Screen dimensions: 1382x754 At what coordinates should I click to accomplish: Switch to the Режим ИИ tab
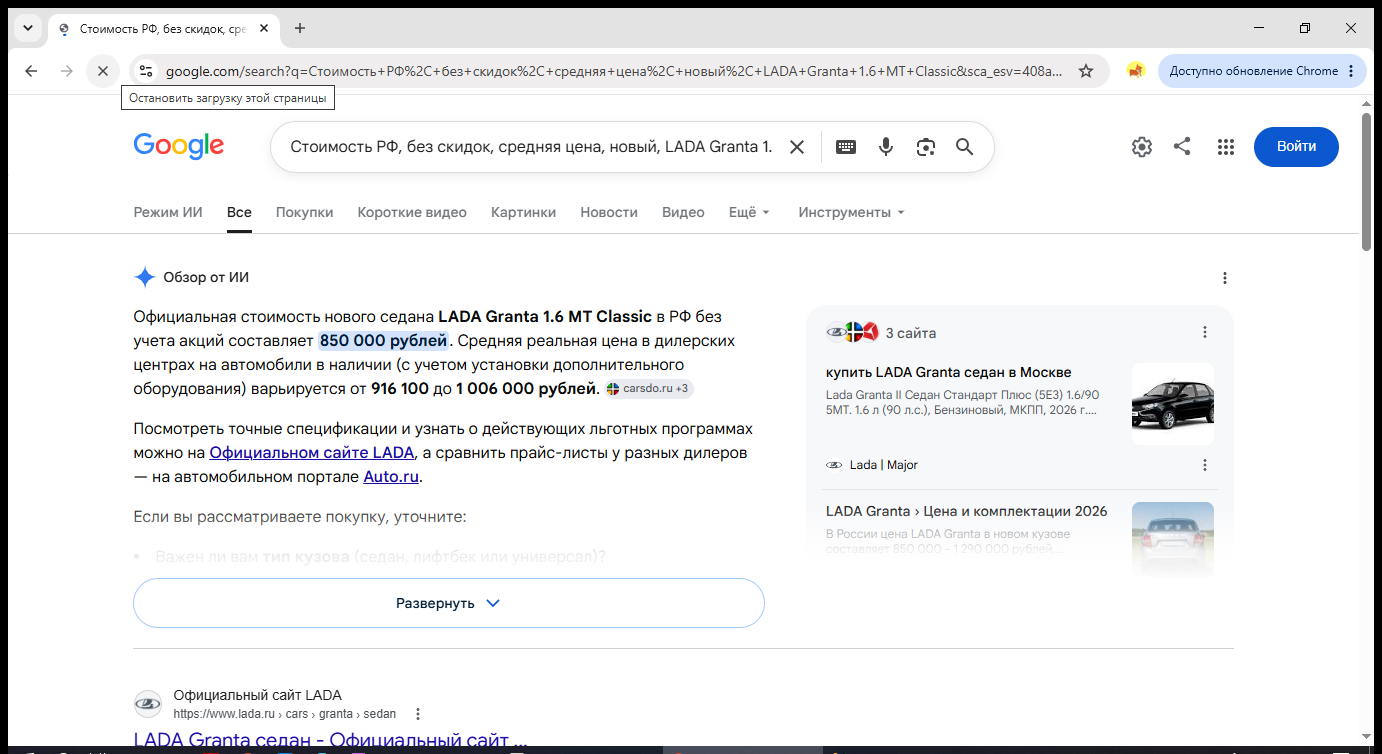[x=168, y=212]
